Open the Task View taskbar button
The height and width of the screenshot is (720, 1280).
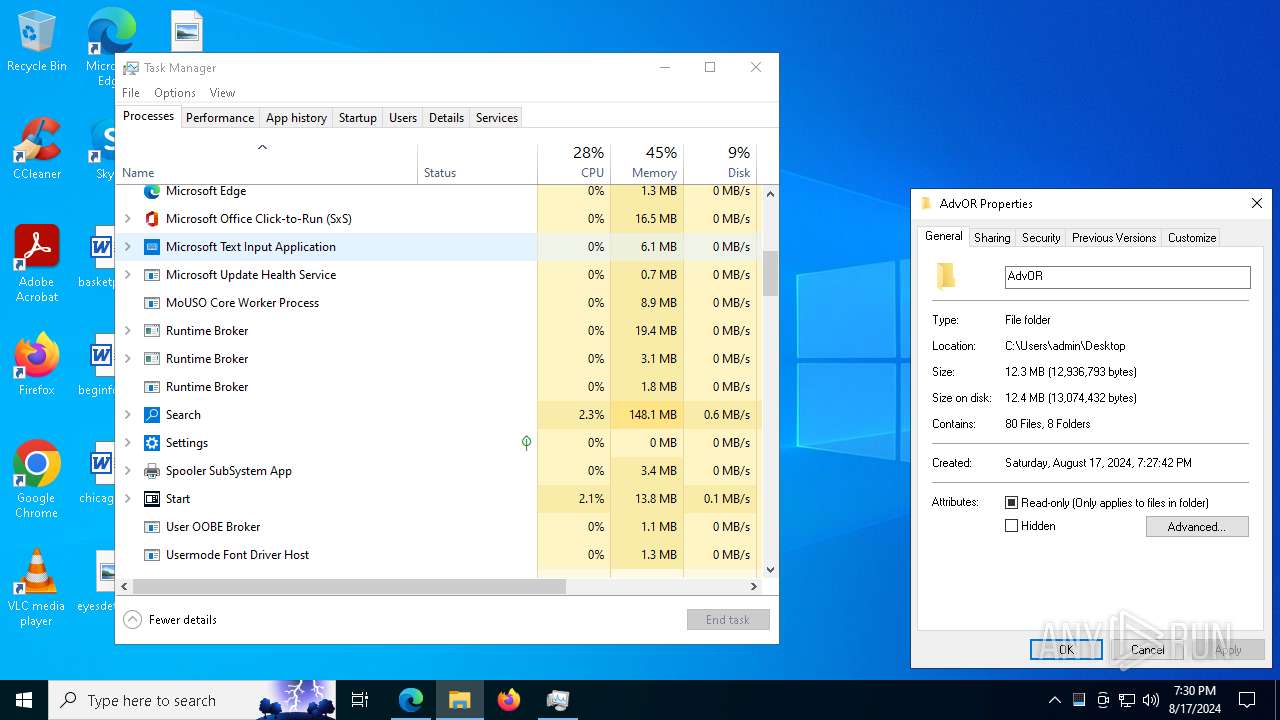[x=360, y=700]
